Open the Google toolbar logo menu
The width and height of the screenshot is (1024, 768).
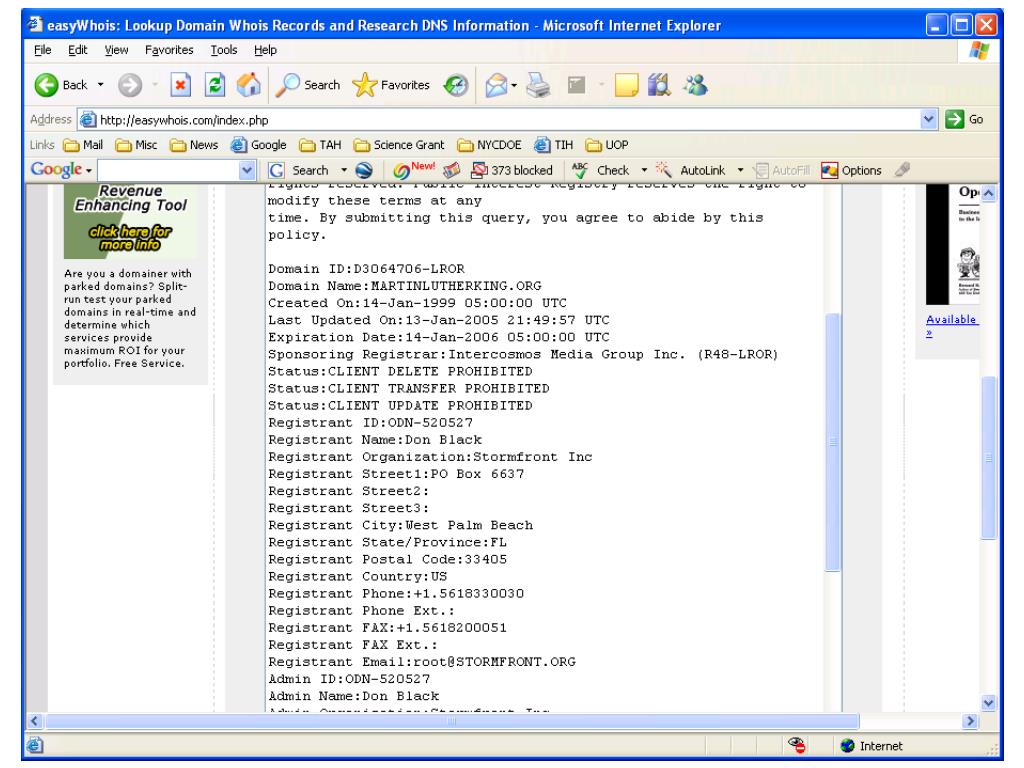click(61, 170)
